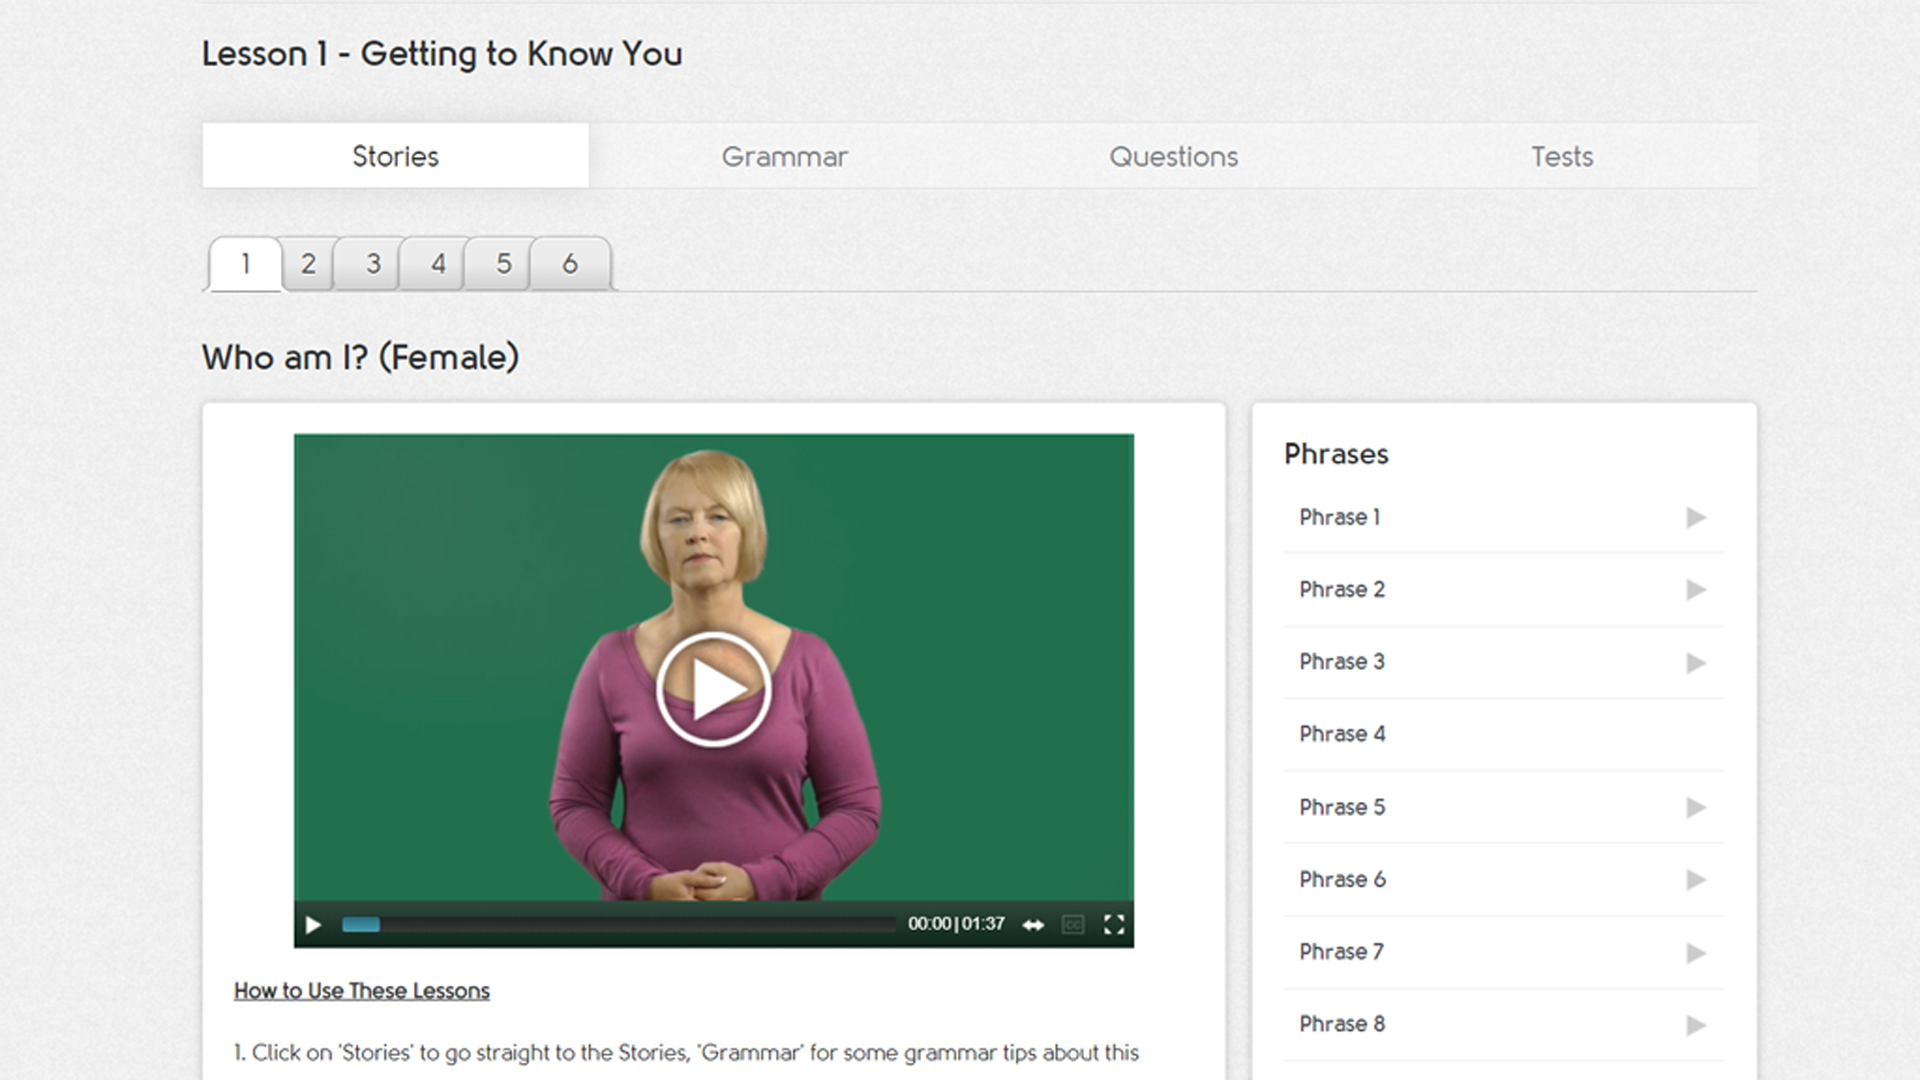Play Phrase 2 using its arrow icon
The image size is (1920, 1080).
click(x=1695, y=590)
